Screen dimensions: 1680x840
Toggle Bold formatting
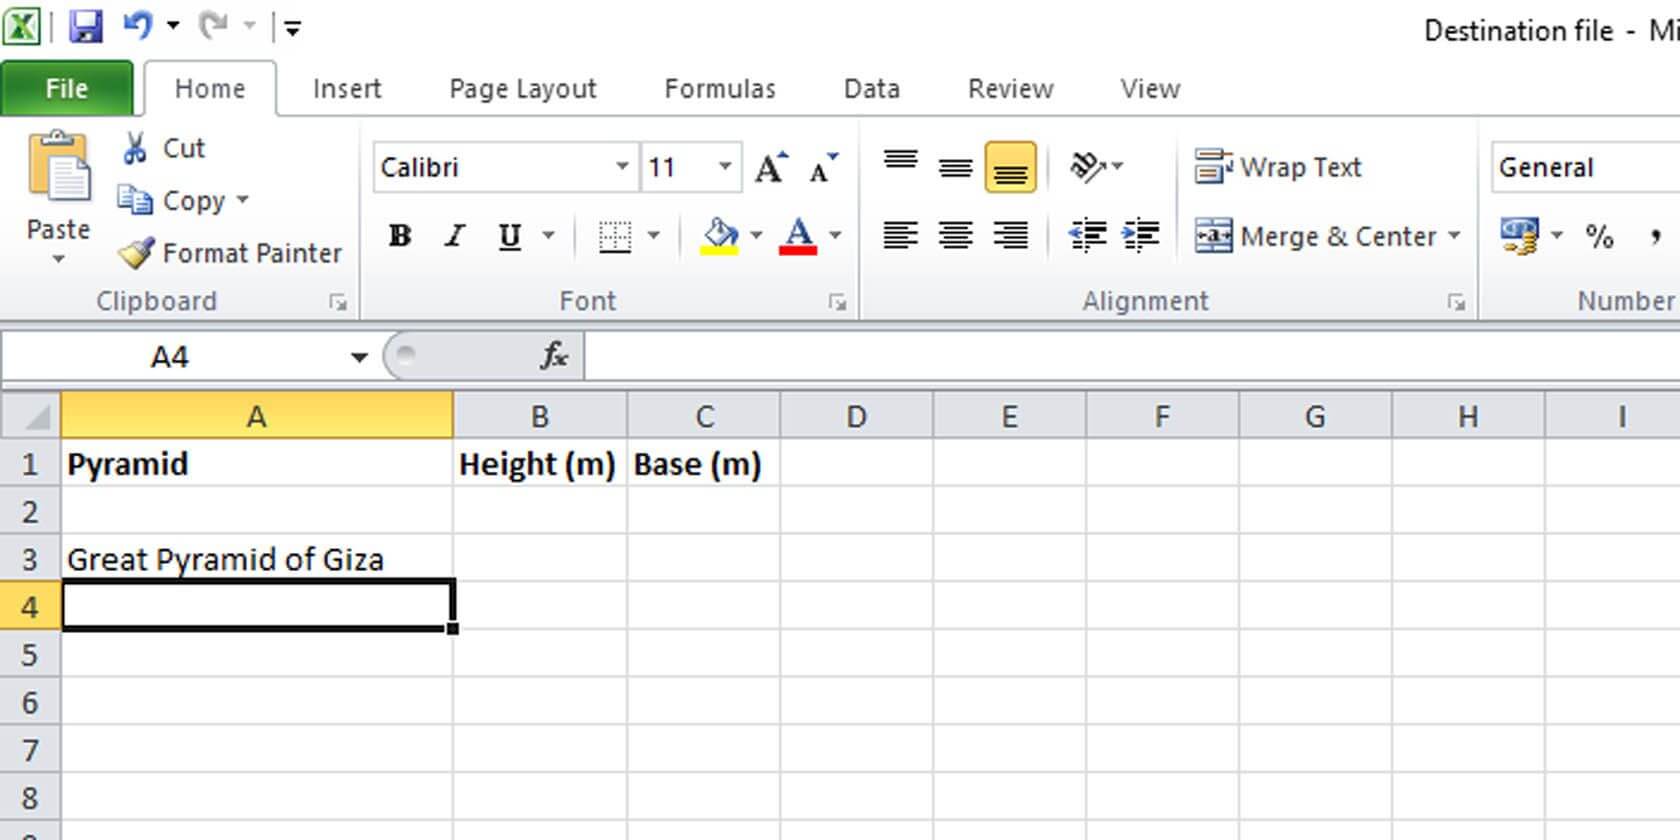pyautogui.click(x=400, y=236)
